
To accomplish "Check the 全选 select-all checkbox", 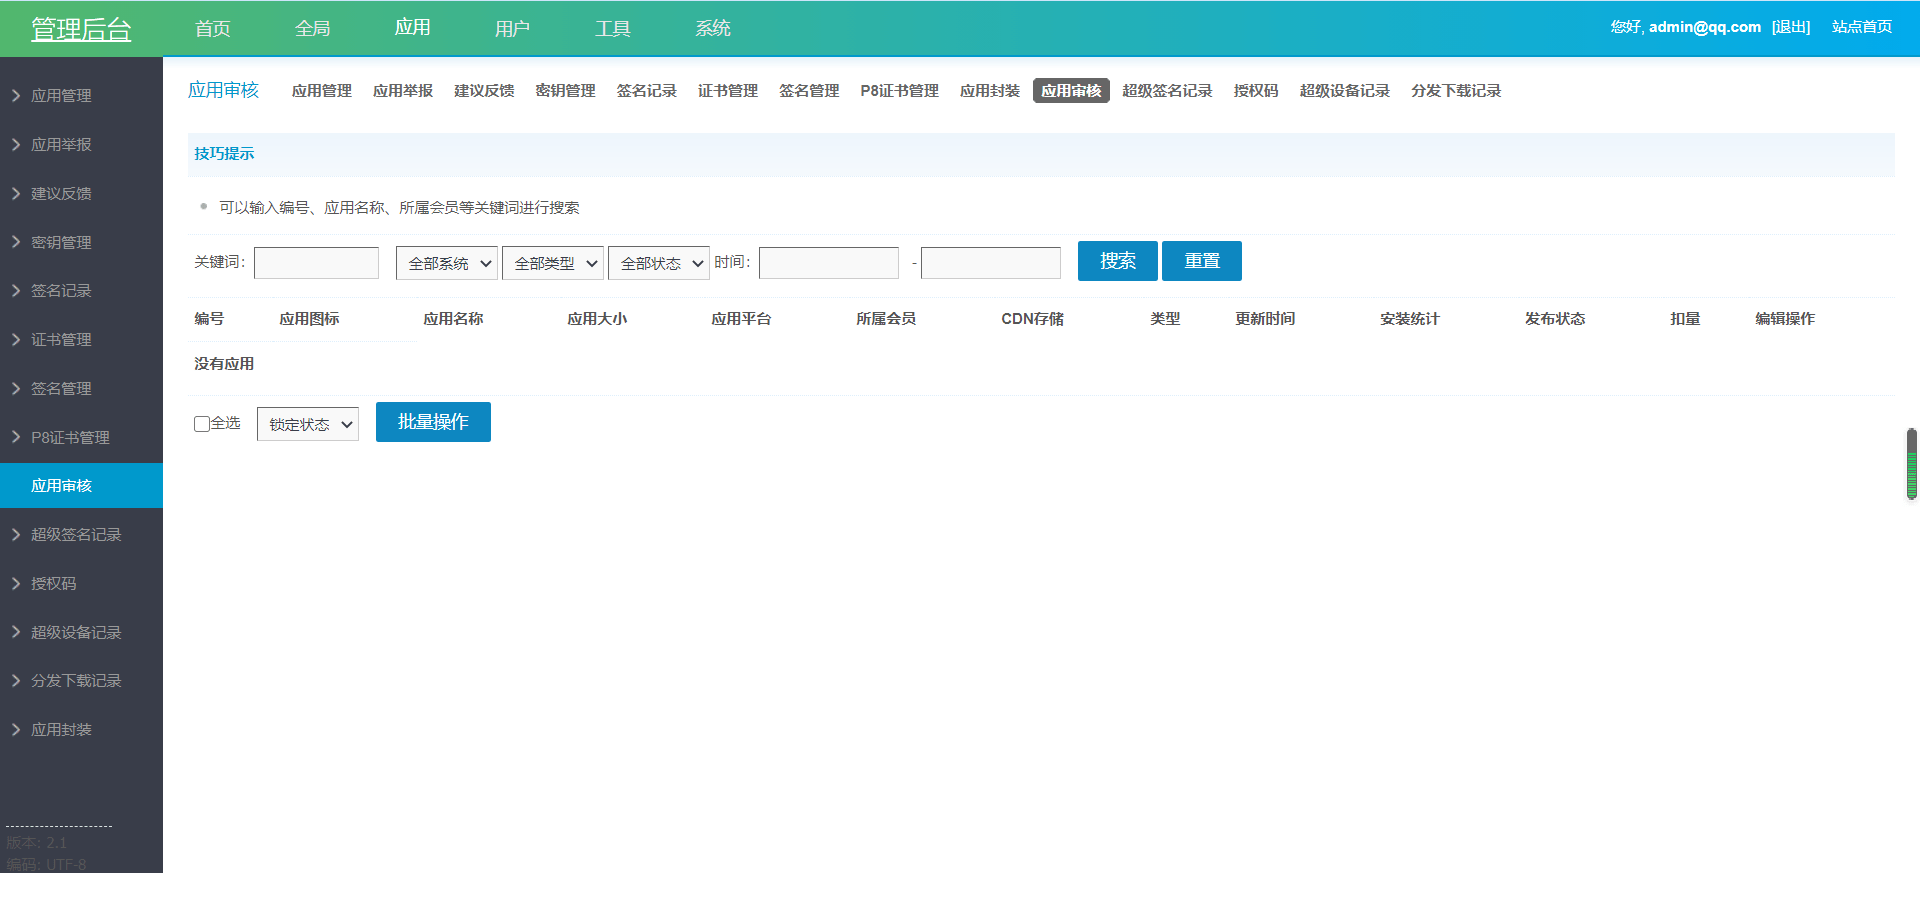I will point(201,423).
